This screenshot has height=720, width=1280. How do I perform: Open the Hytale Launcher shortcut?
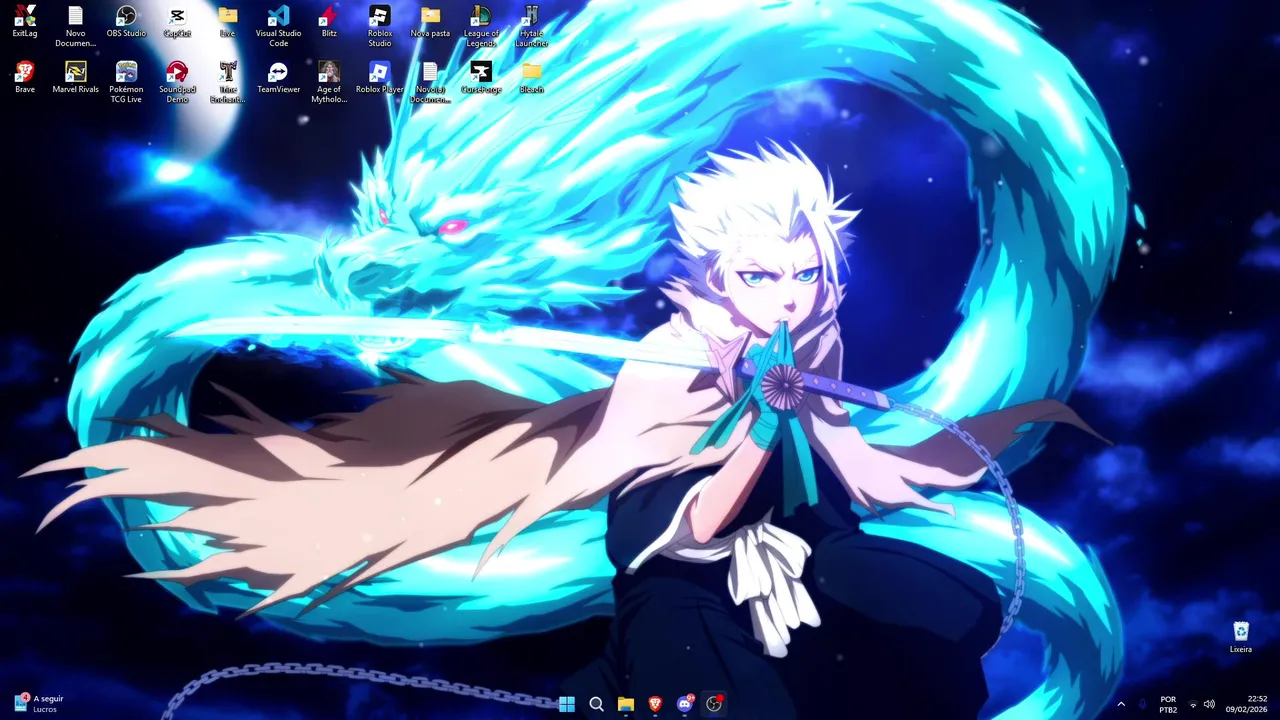[x=532, y=26]
